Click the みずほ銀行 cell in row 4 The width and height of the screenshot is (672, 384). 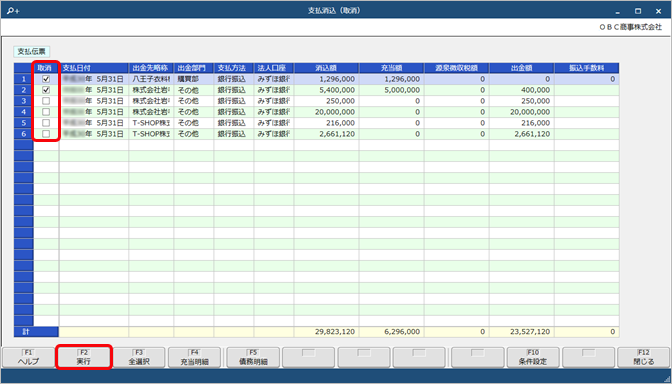pyautogui.click(x=274, y=112)
